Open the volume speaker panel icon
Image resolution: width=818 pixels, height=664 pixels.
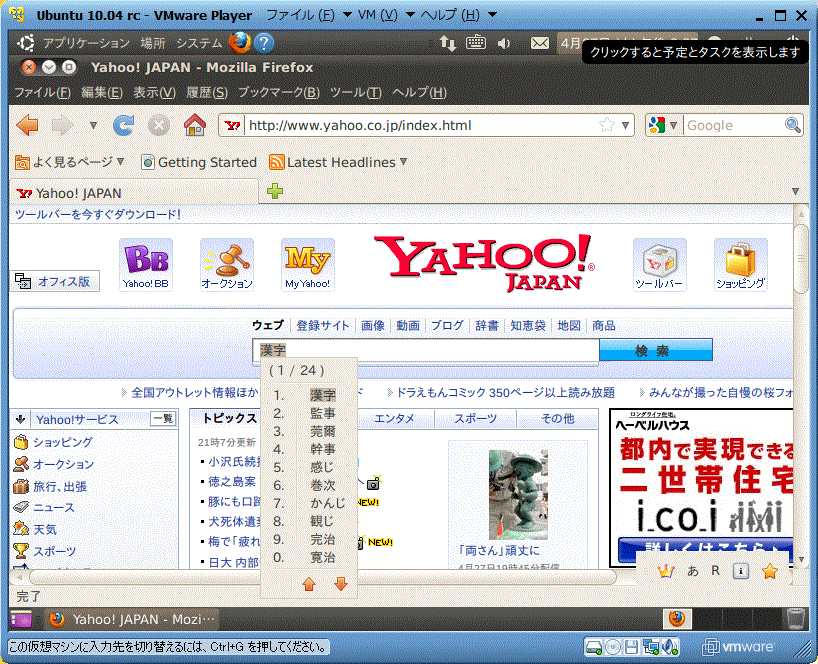pos(504,43)
